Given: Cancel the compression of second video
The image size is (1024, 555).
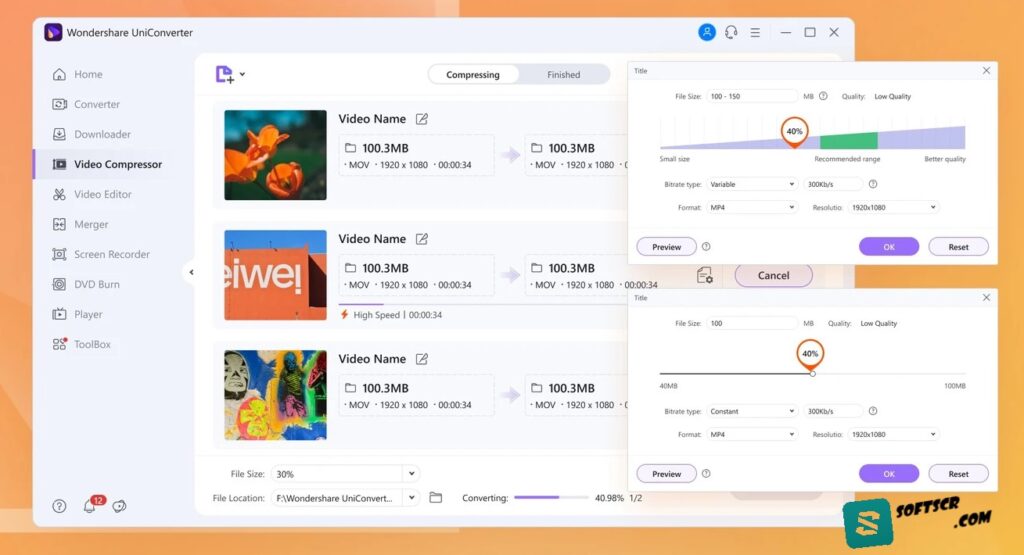Looking at the screenshot, I should pos(773,276).
